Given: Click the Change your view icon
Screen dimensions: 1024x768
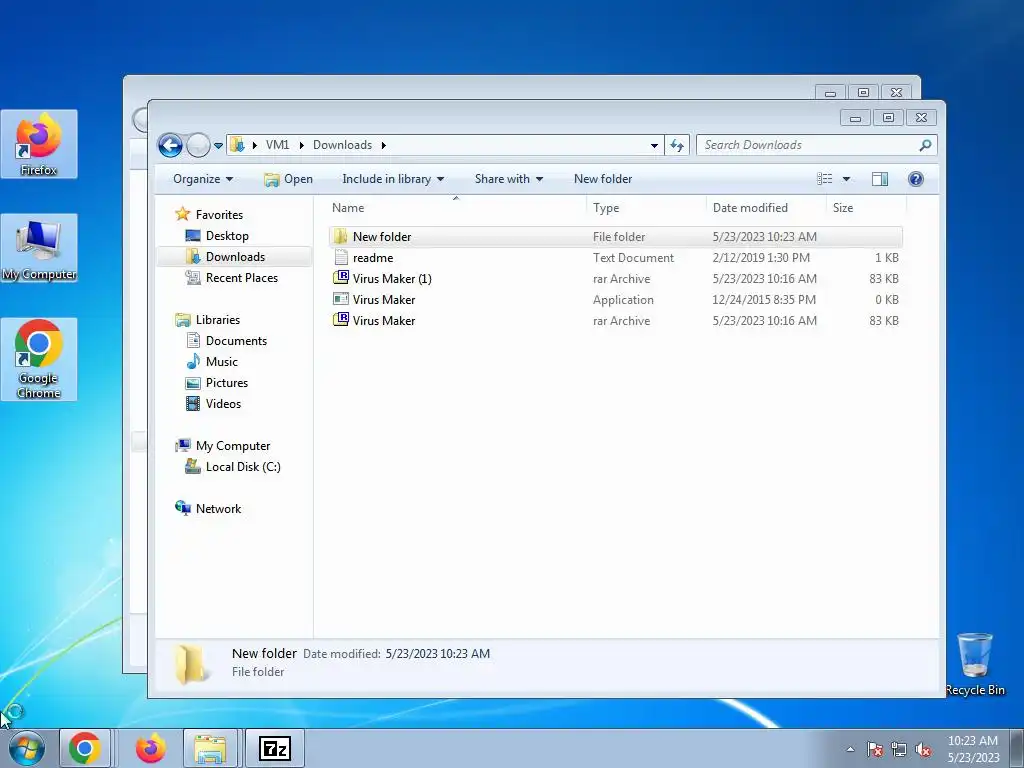Looking at the screenshot, I should click(825, 179).
